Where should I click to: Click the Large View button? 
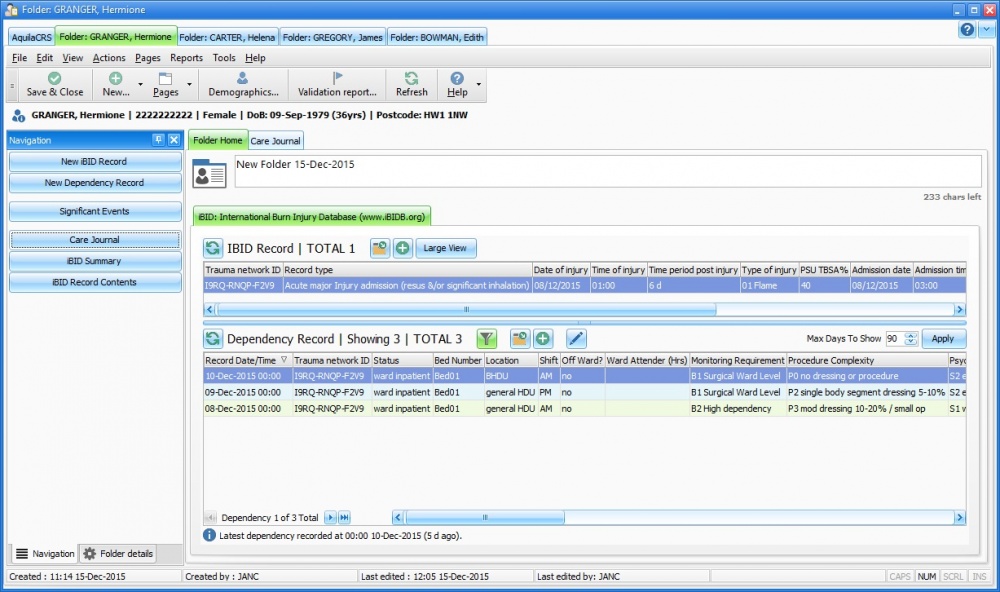tap(446, 248)
